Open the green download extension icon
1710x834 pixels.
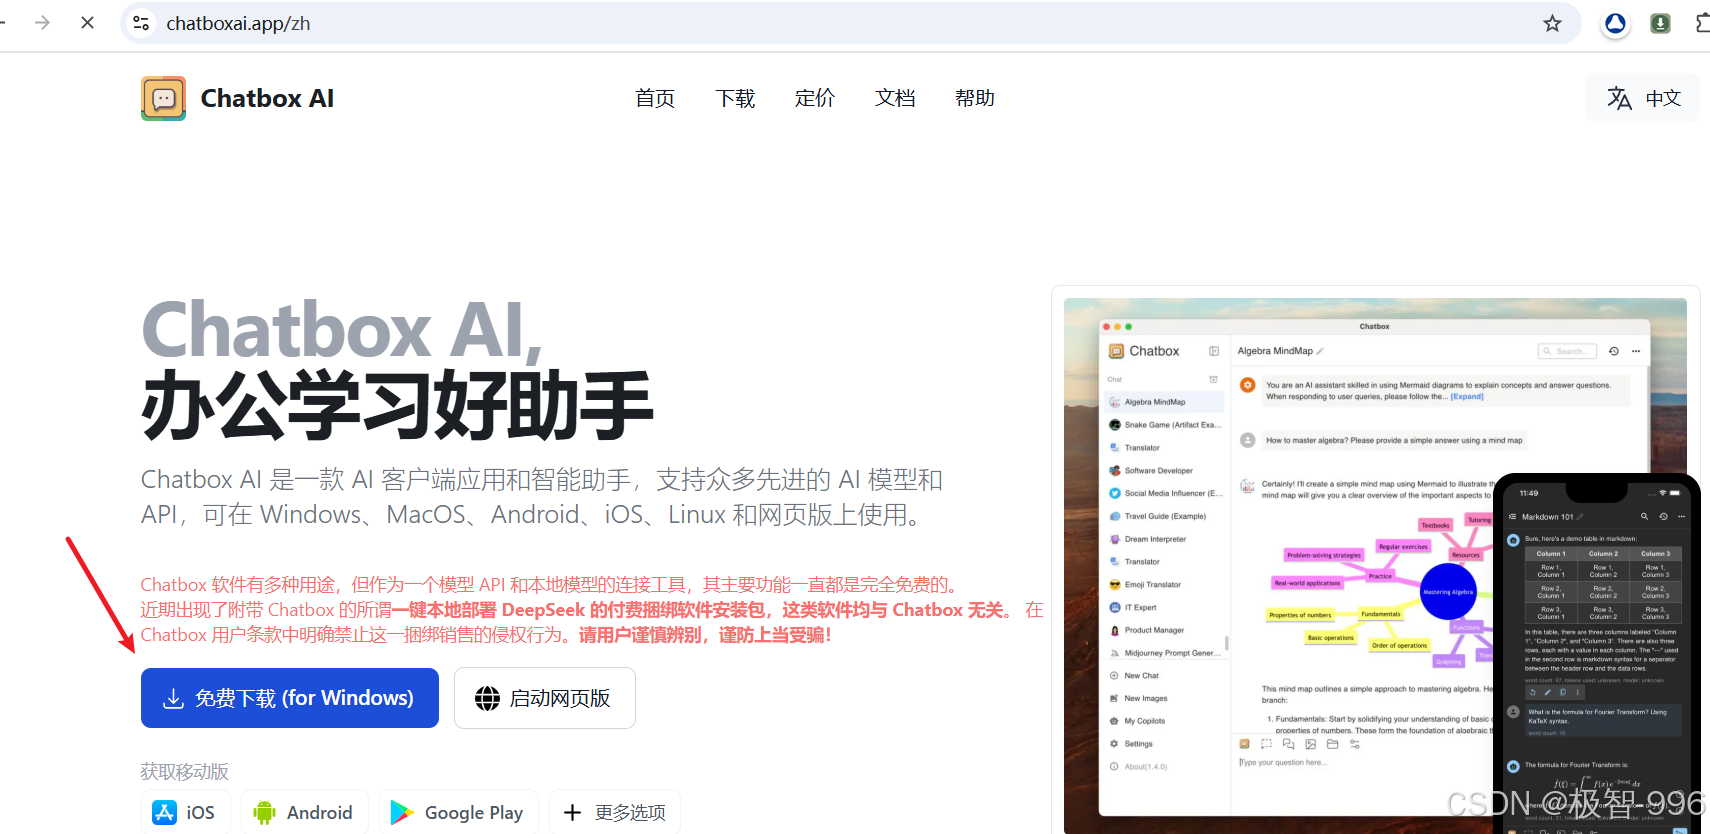point(1660,23)
